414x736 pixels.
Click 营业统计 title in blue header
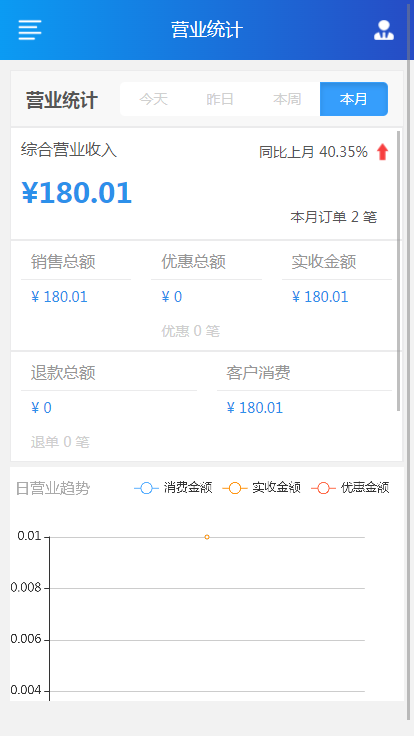(x=207, y=30)
